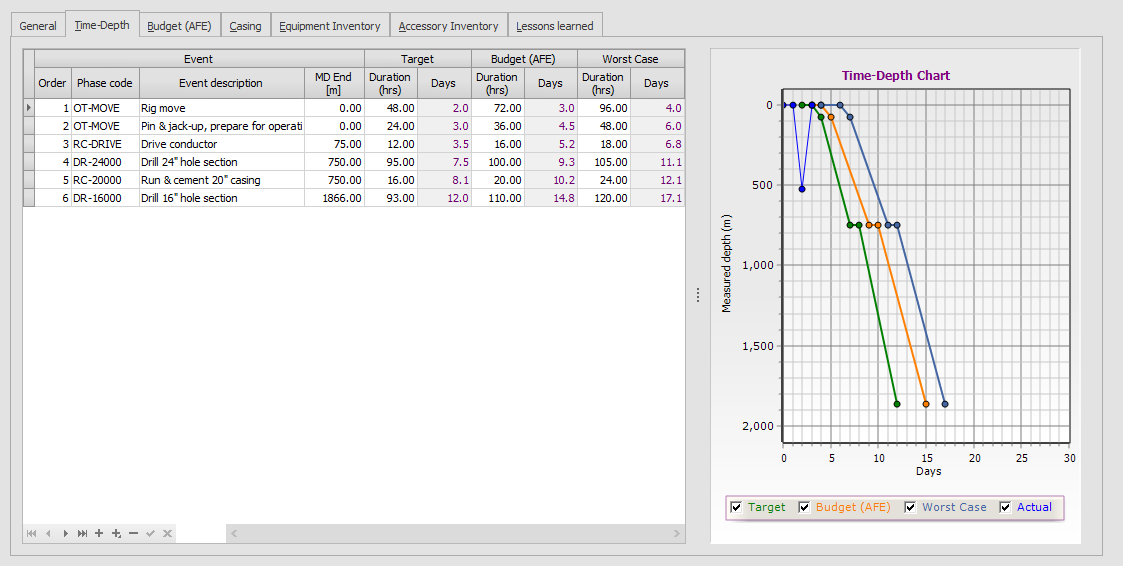
Task: Jump to first record in navigator
Action: pyautogui.click(x=32, y=534)
